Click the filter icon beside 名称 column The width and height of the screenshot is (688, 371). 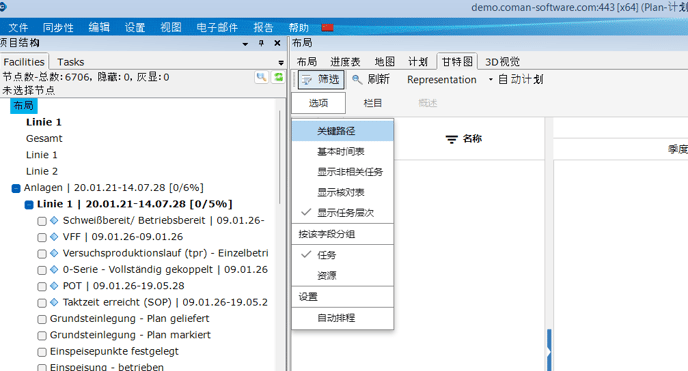(452, 139)
